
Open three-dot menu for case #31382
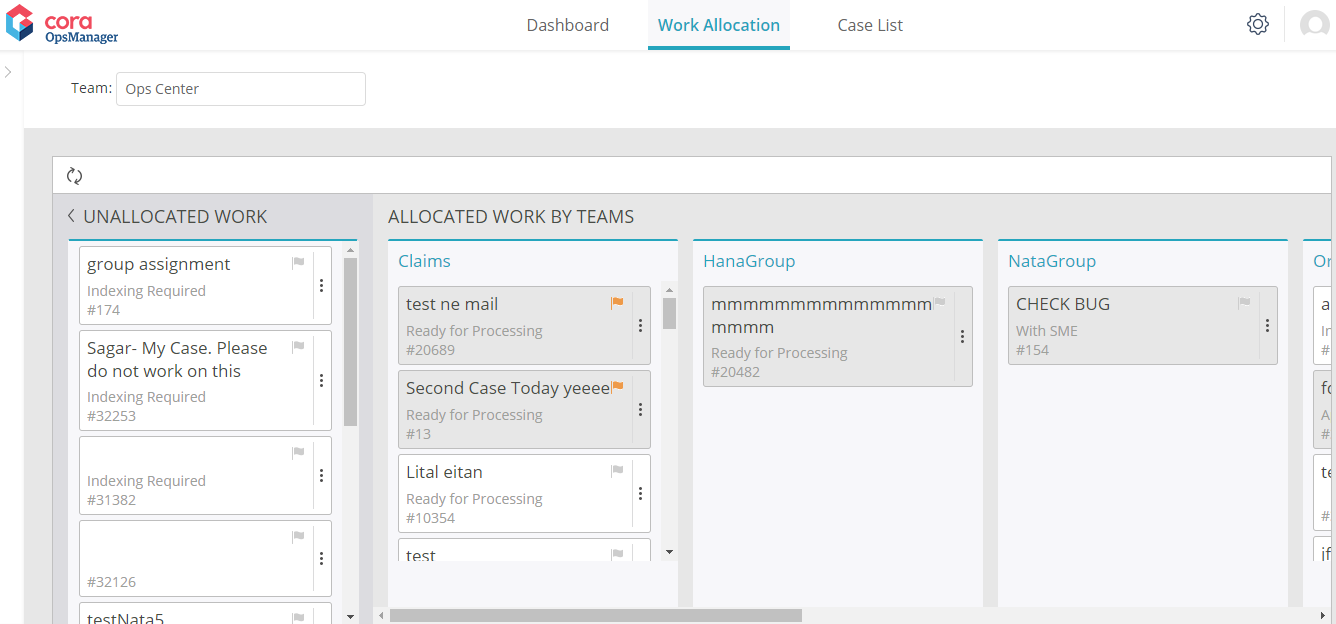pos(321,476)
